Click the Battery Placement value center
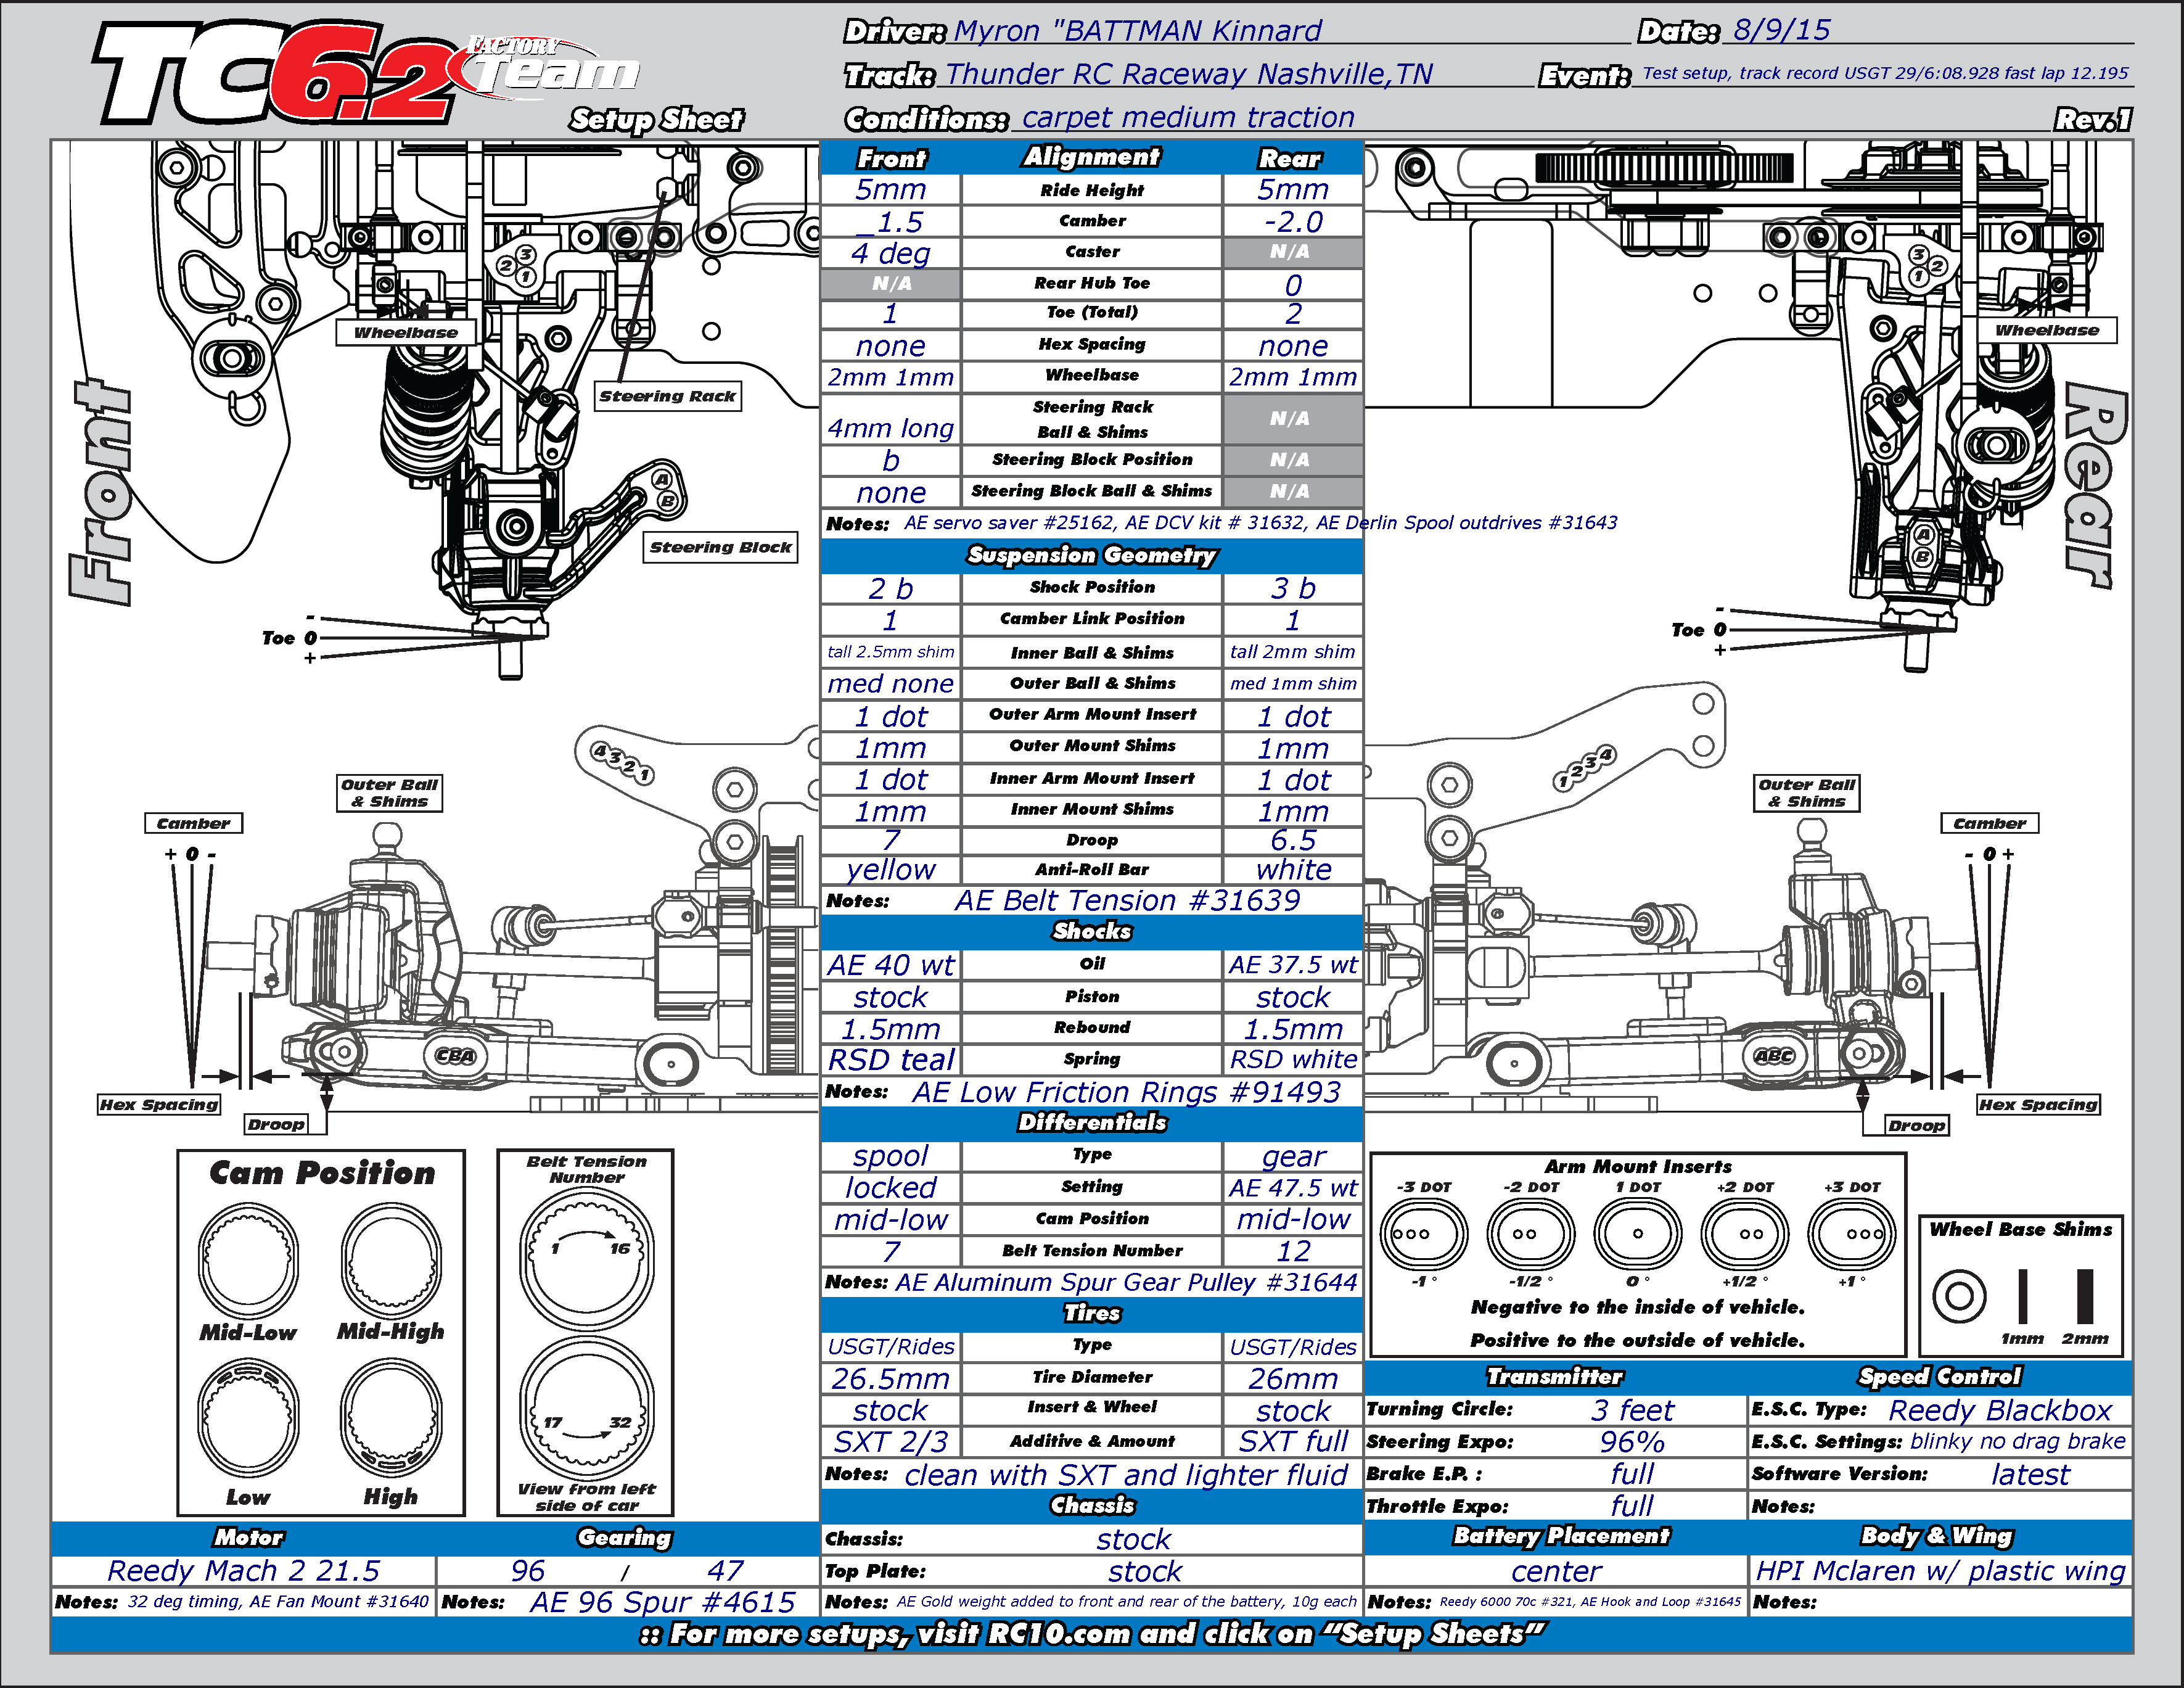Screen dimensions: 2184x1688 coord(1556,1571)
